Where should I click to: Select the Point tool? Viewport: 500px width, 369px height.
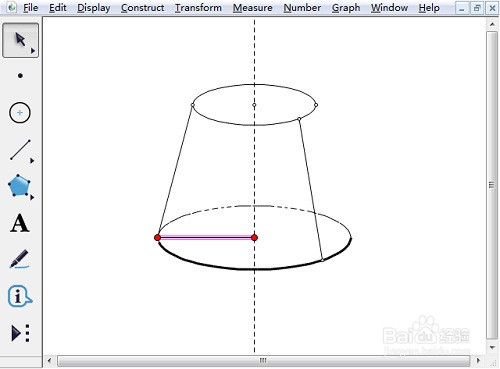coord(20,76)
